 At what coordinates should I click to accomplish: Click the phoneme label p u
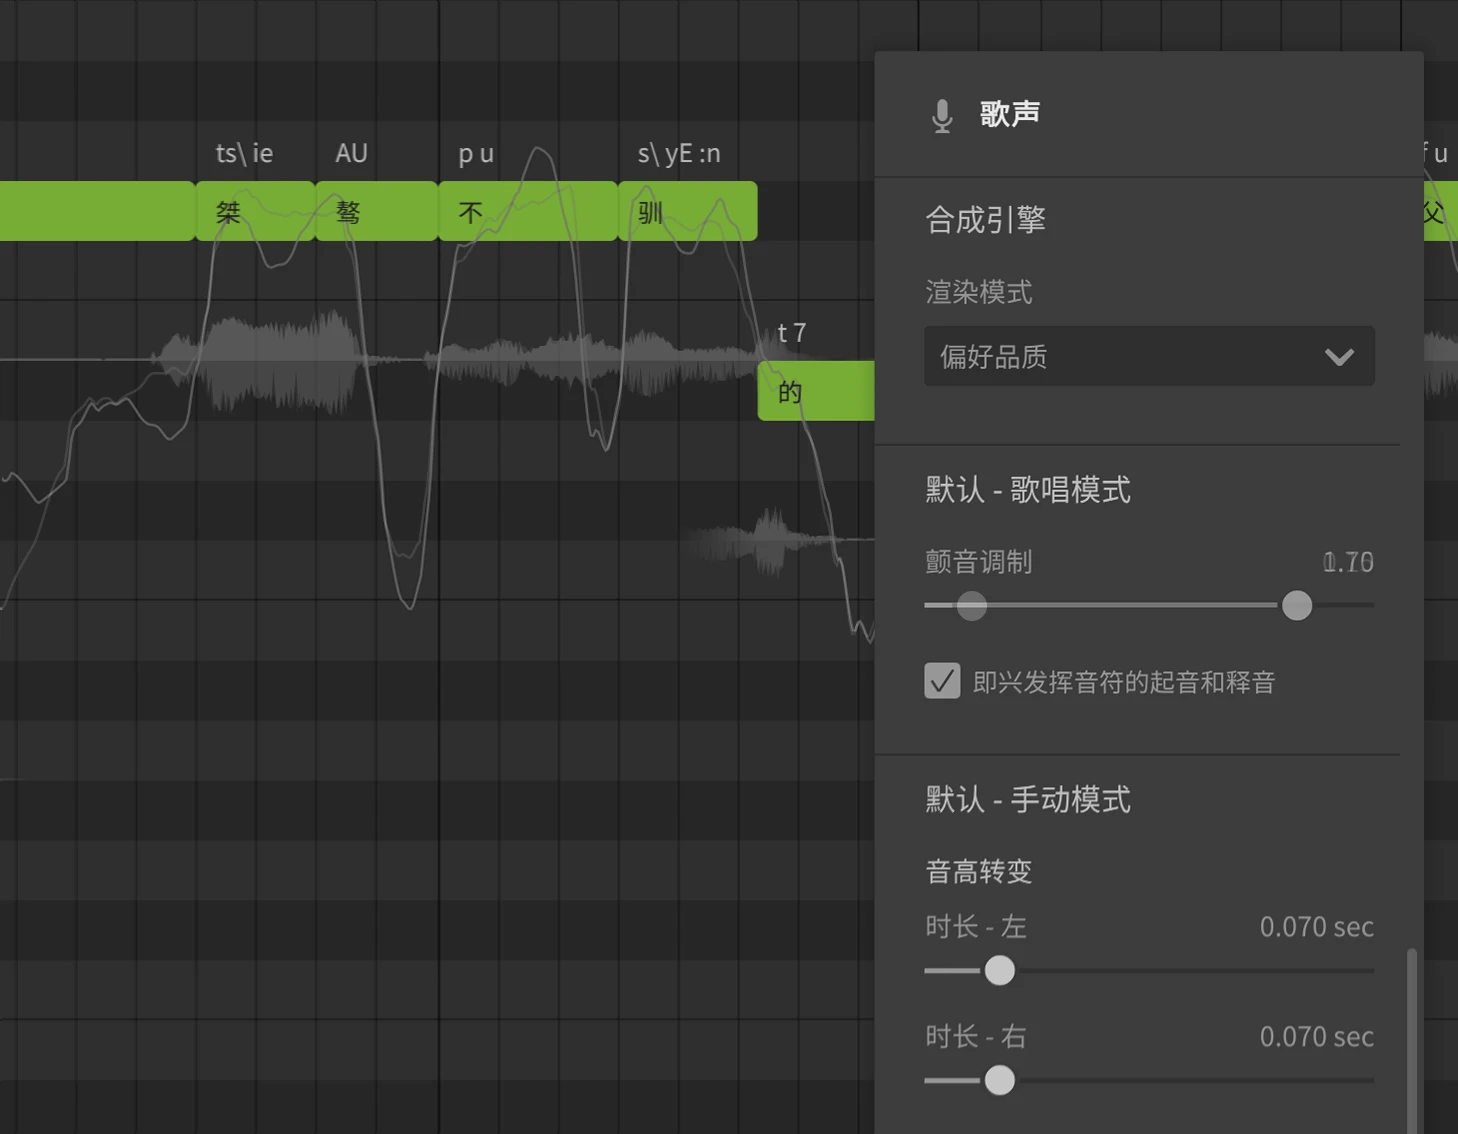point(476,154)
